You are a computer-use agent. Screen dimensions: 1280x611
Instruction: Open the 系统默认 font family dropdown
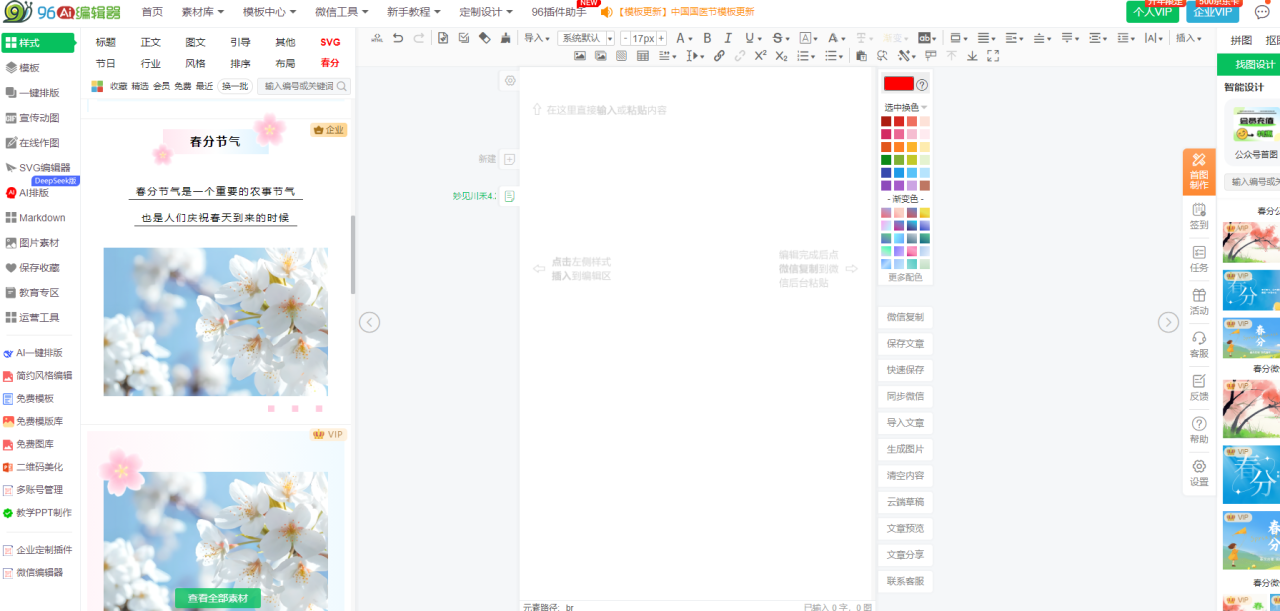[x=586, y=38]
